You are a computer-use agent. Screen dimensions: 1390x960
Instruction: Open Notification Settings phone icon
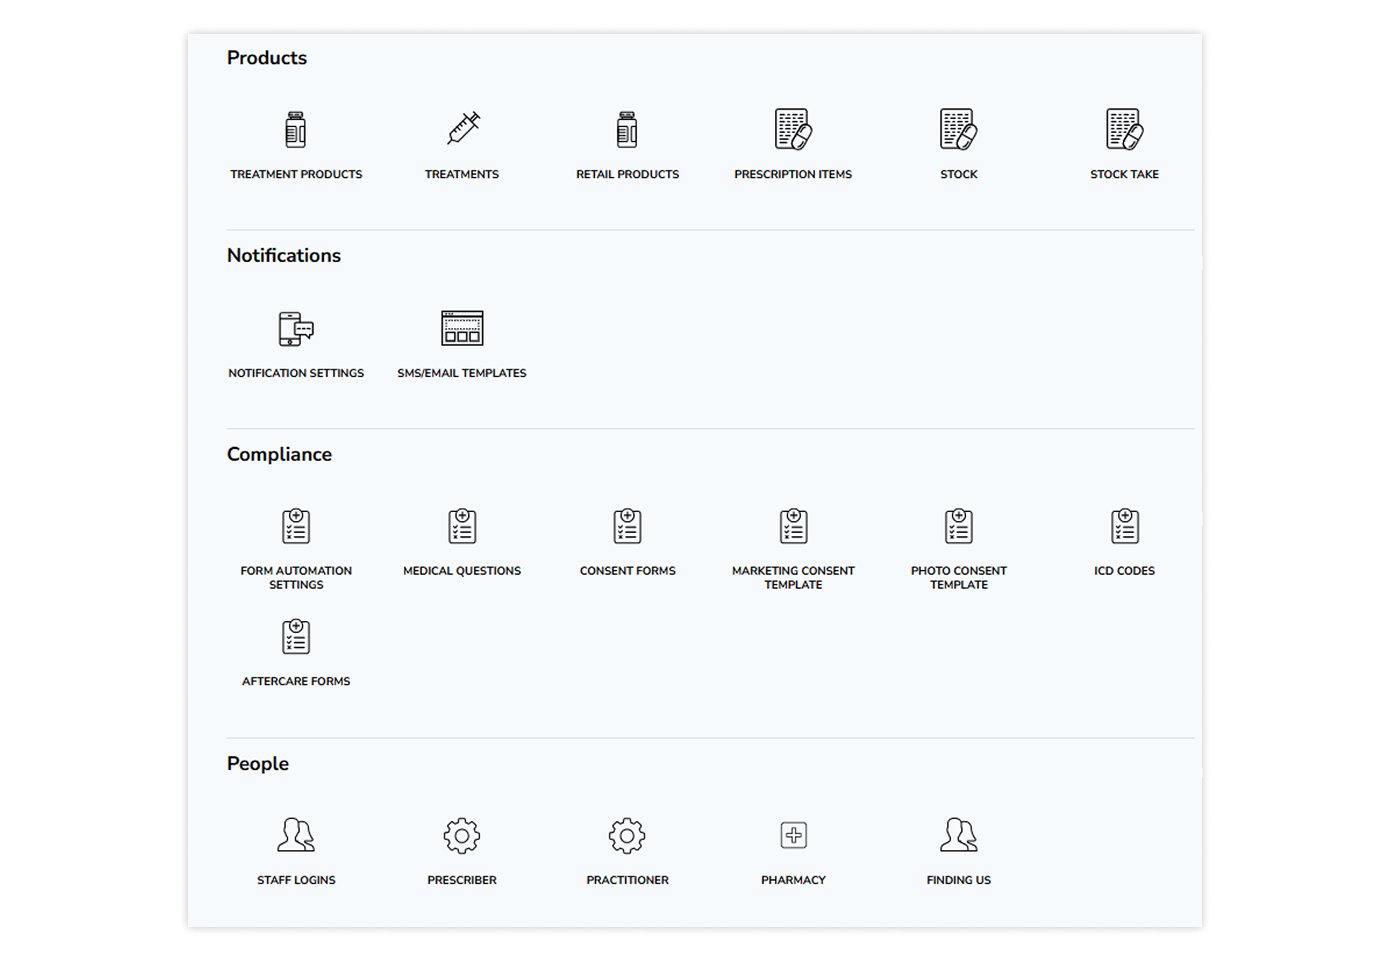(x=296, y=328)
